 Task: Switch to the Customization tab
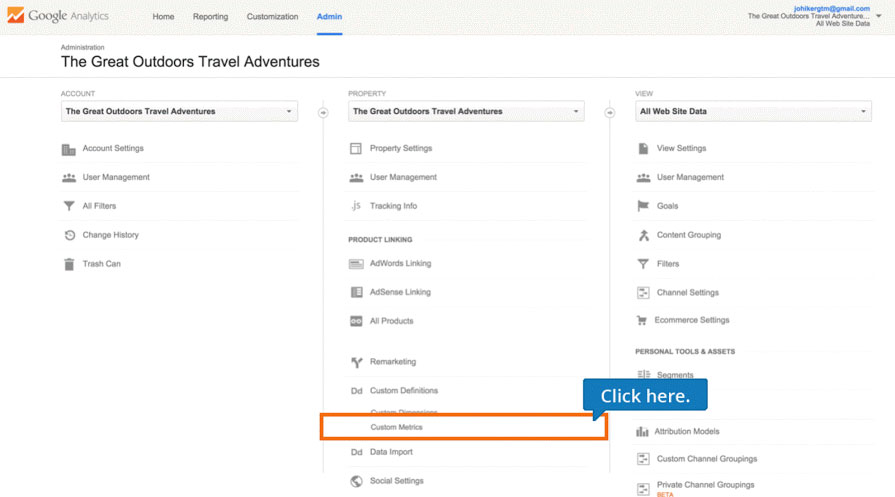(272, 17)
